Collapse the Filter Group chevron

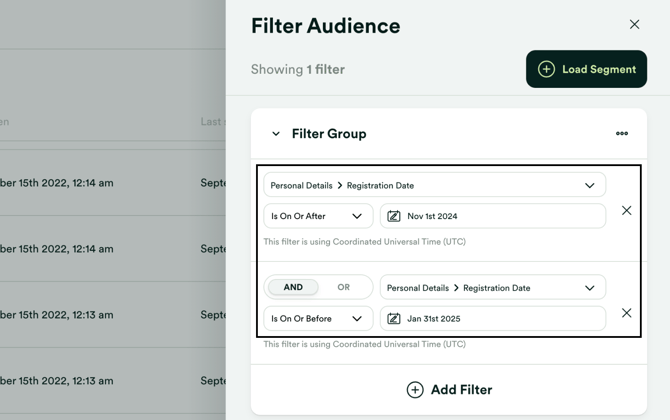pyautogui.click(x=276, y=134)
